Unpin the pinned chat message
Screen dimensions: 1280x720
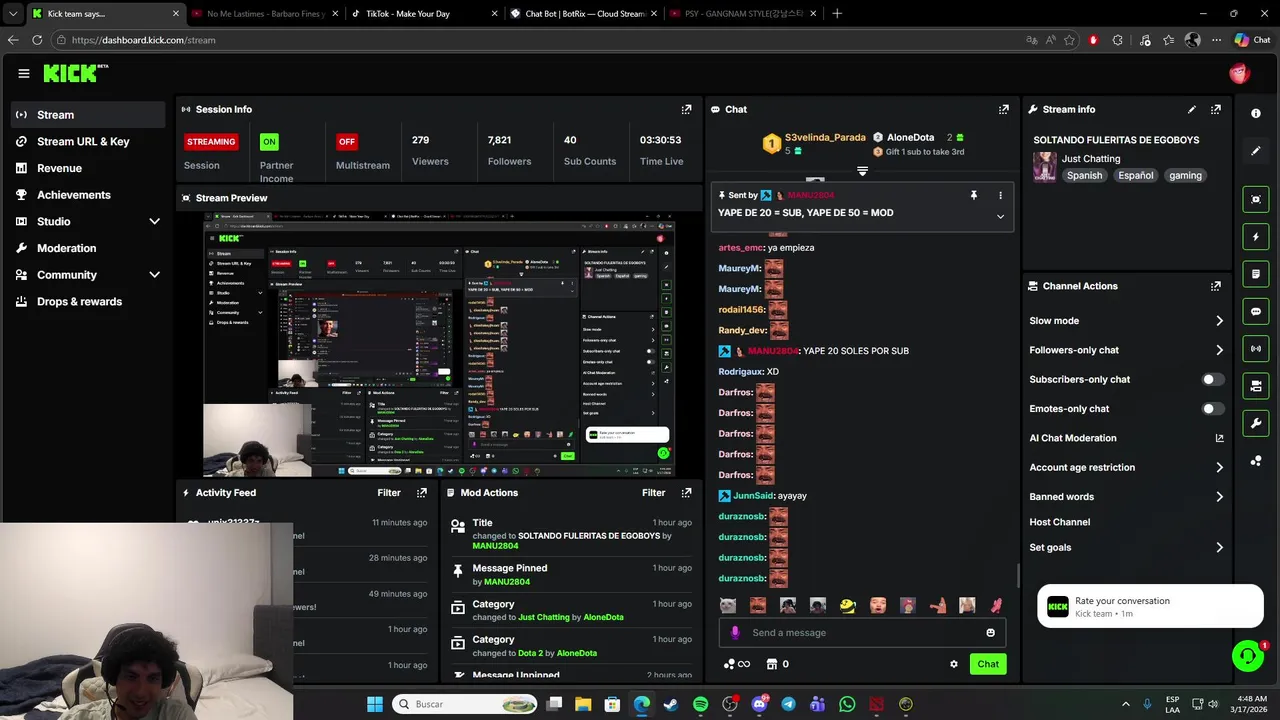(973, 195)
